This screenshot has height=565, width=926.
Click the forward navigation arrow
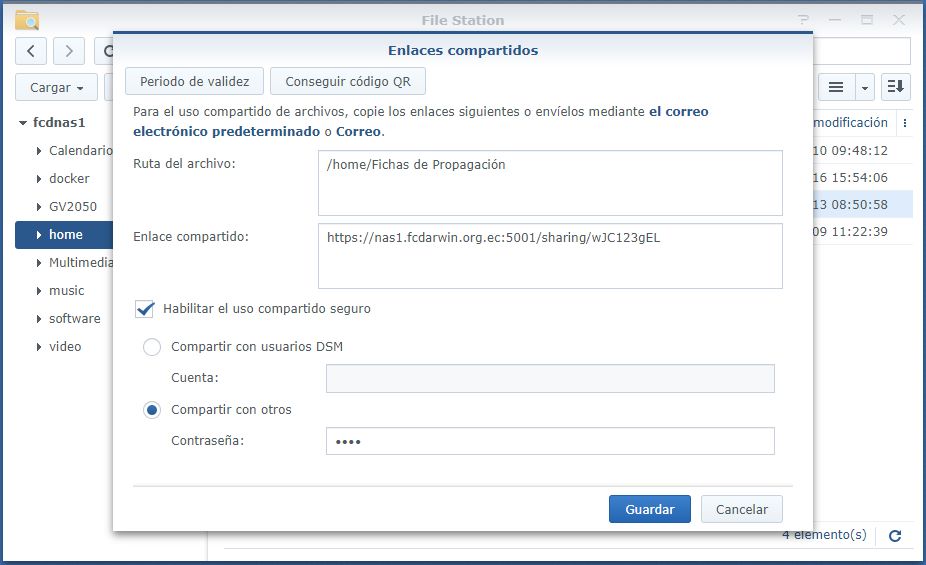click(x=69, y=51)
